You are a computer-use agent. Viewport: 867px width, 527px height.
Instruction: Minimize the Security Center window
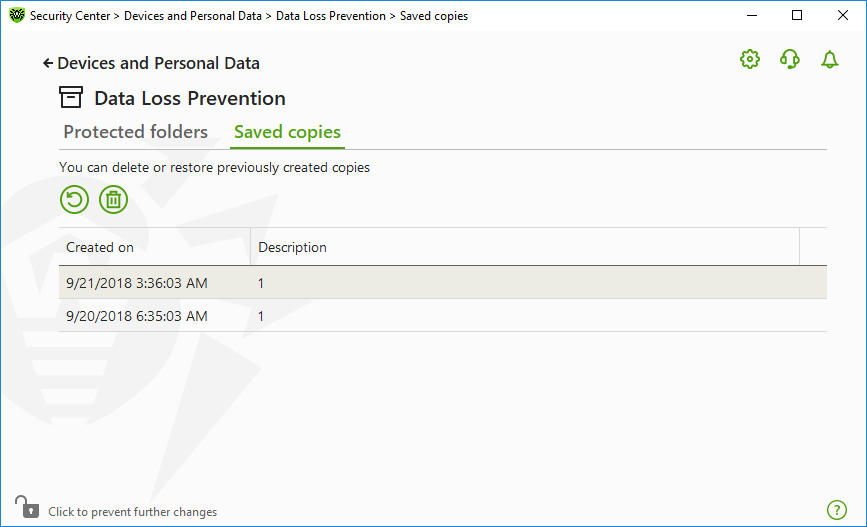click(x=752, y=15)
